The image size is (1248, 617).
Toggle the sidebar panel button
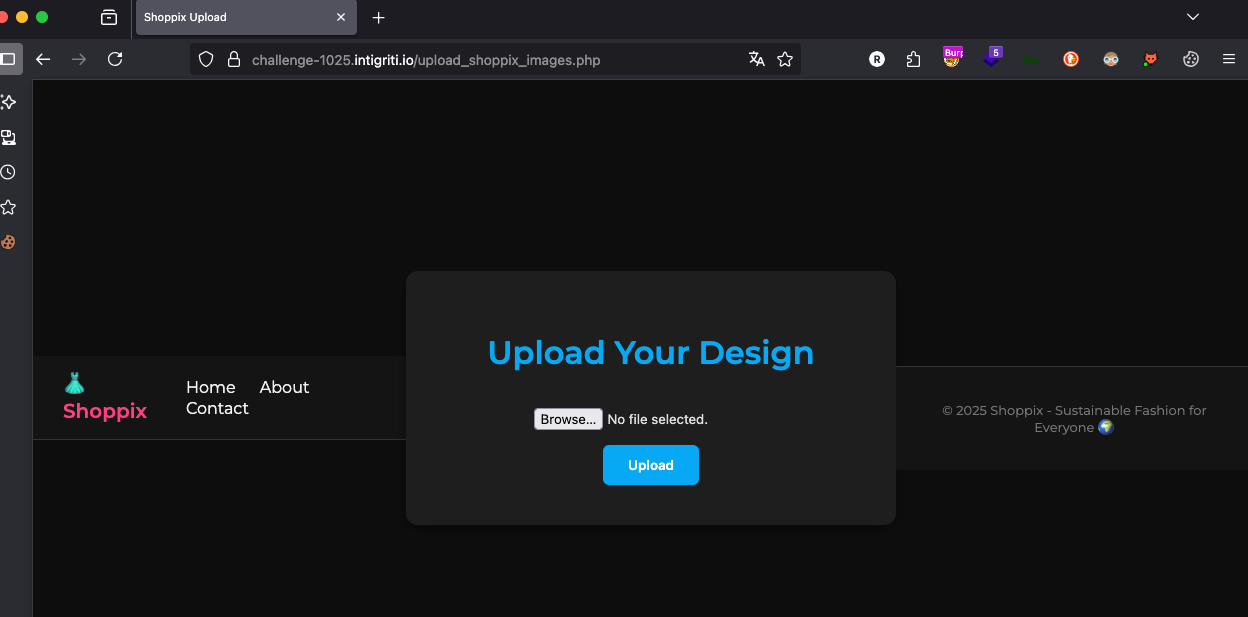pos(8,59)
